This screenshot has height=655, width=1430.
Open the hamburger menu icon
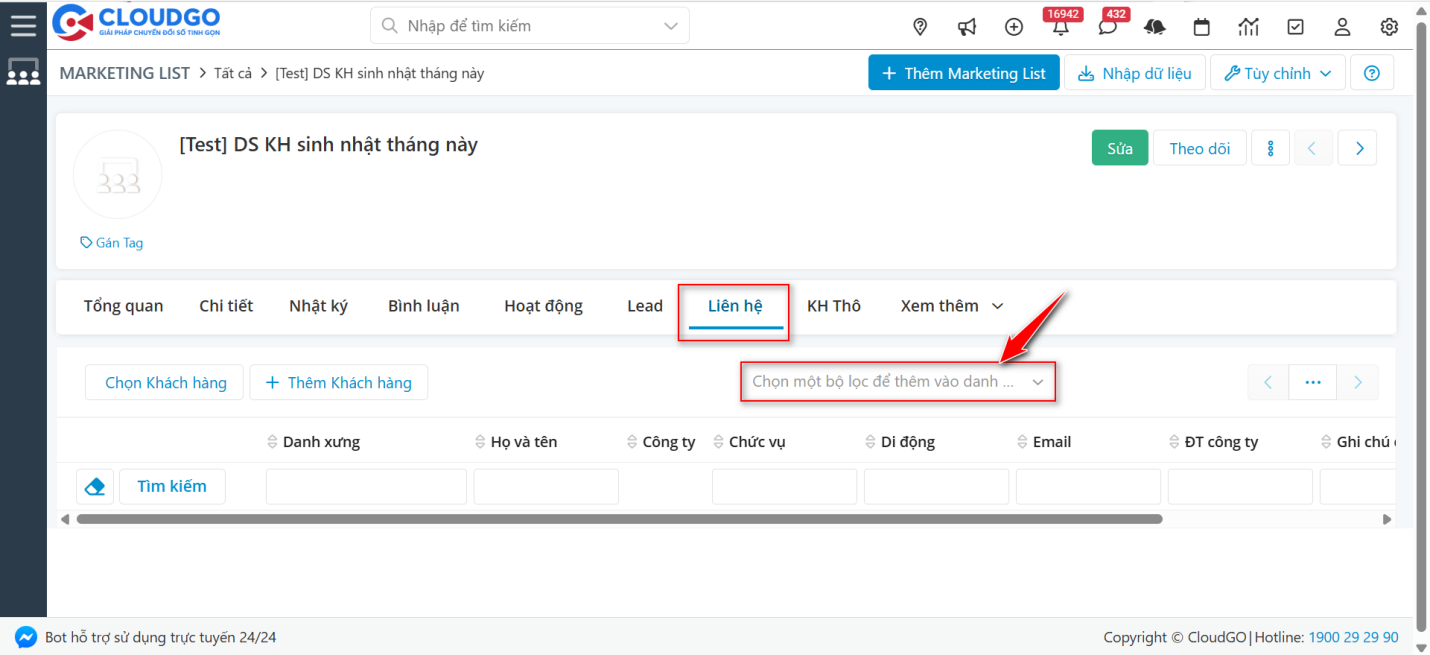22,25
